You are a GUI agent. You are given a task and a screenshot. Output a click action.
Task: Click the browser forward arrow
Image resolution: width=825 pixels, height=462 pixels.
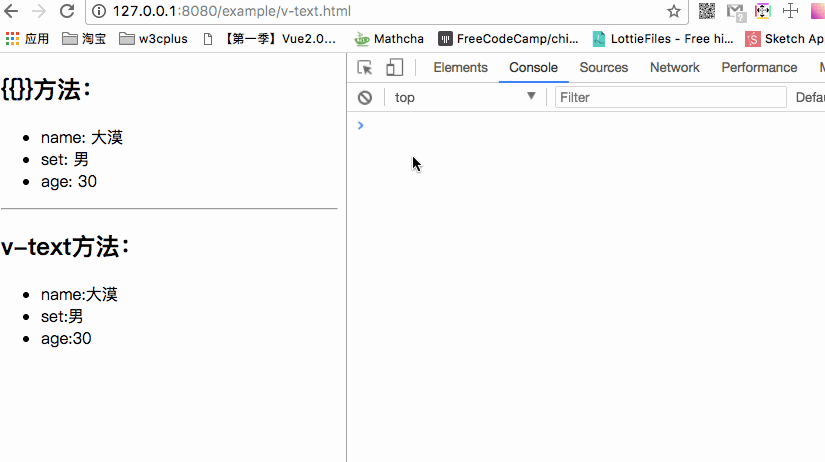click(x=39, y=11)
